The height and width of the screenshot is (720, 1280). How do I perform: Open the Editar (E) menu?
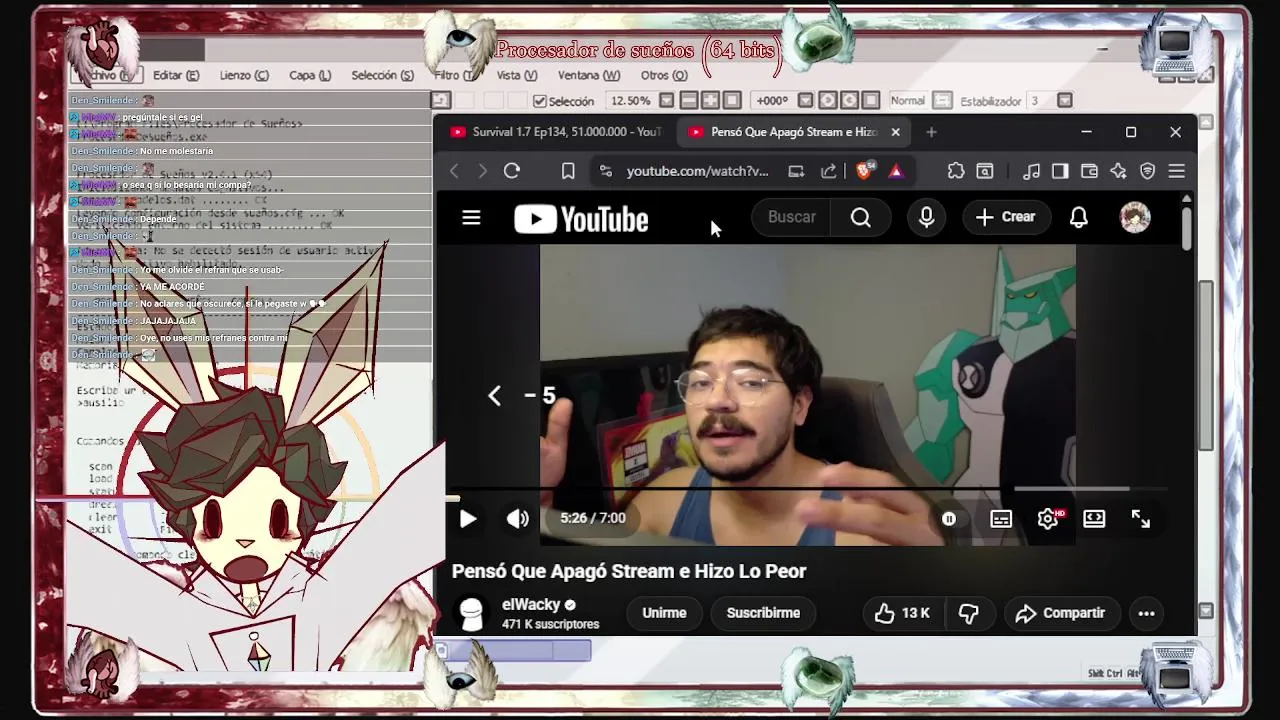pos(176,75)
